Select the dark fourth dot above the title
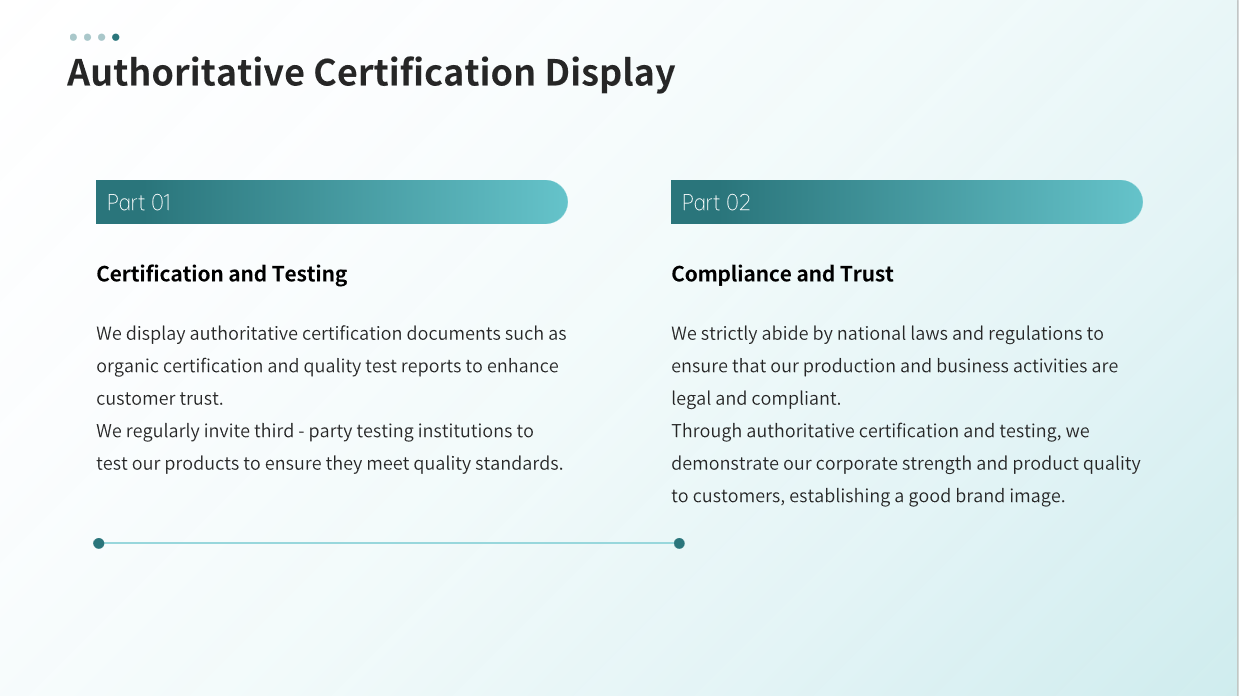 [x=116, y=37]
